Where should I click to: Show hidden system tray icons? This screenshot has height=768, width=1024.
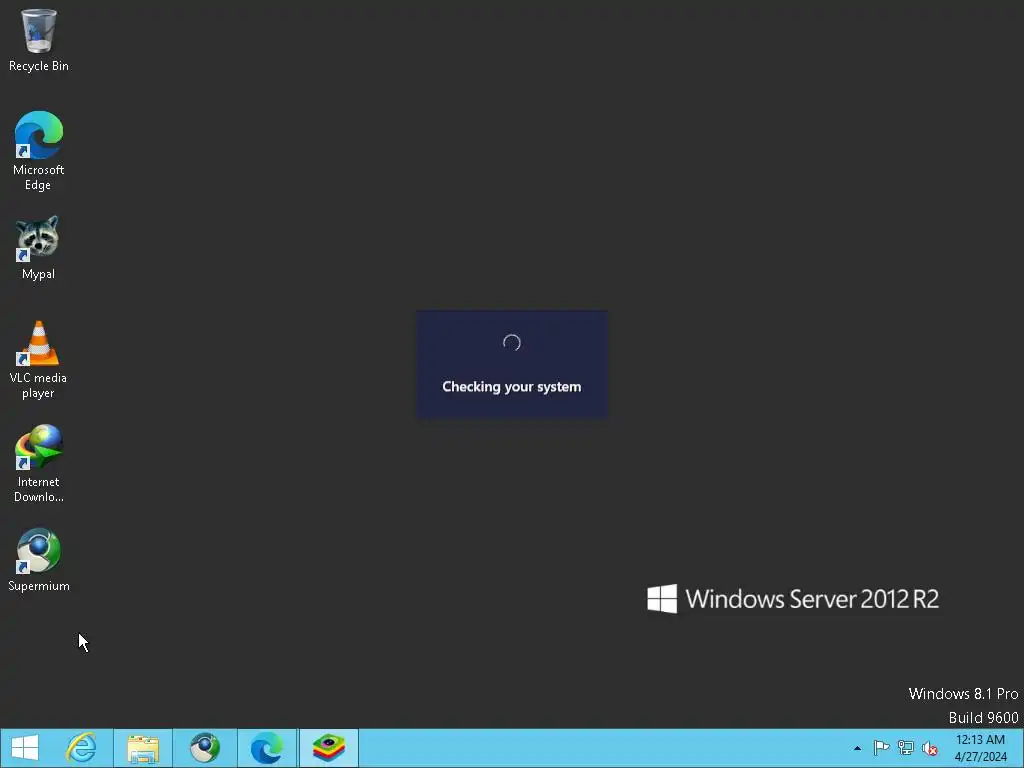pyautogui.click(x=857, y=748)
